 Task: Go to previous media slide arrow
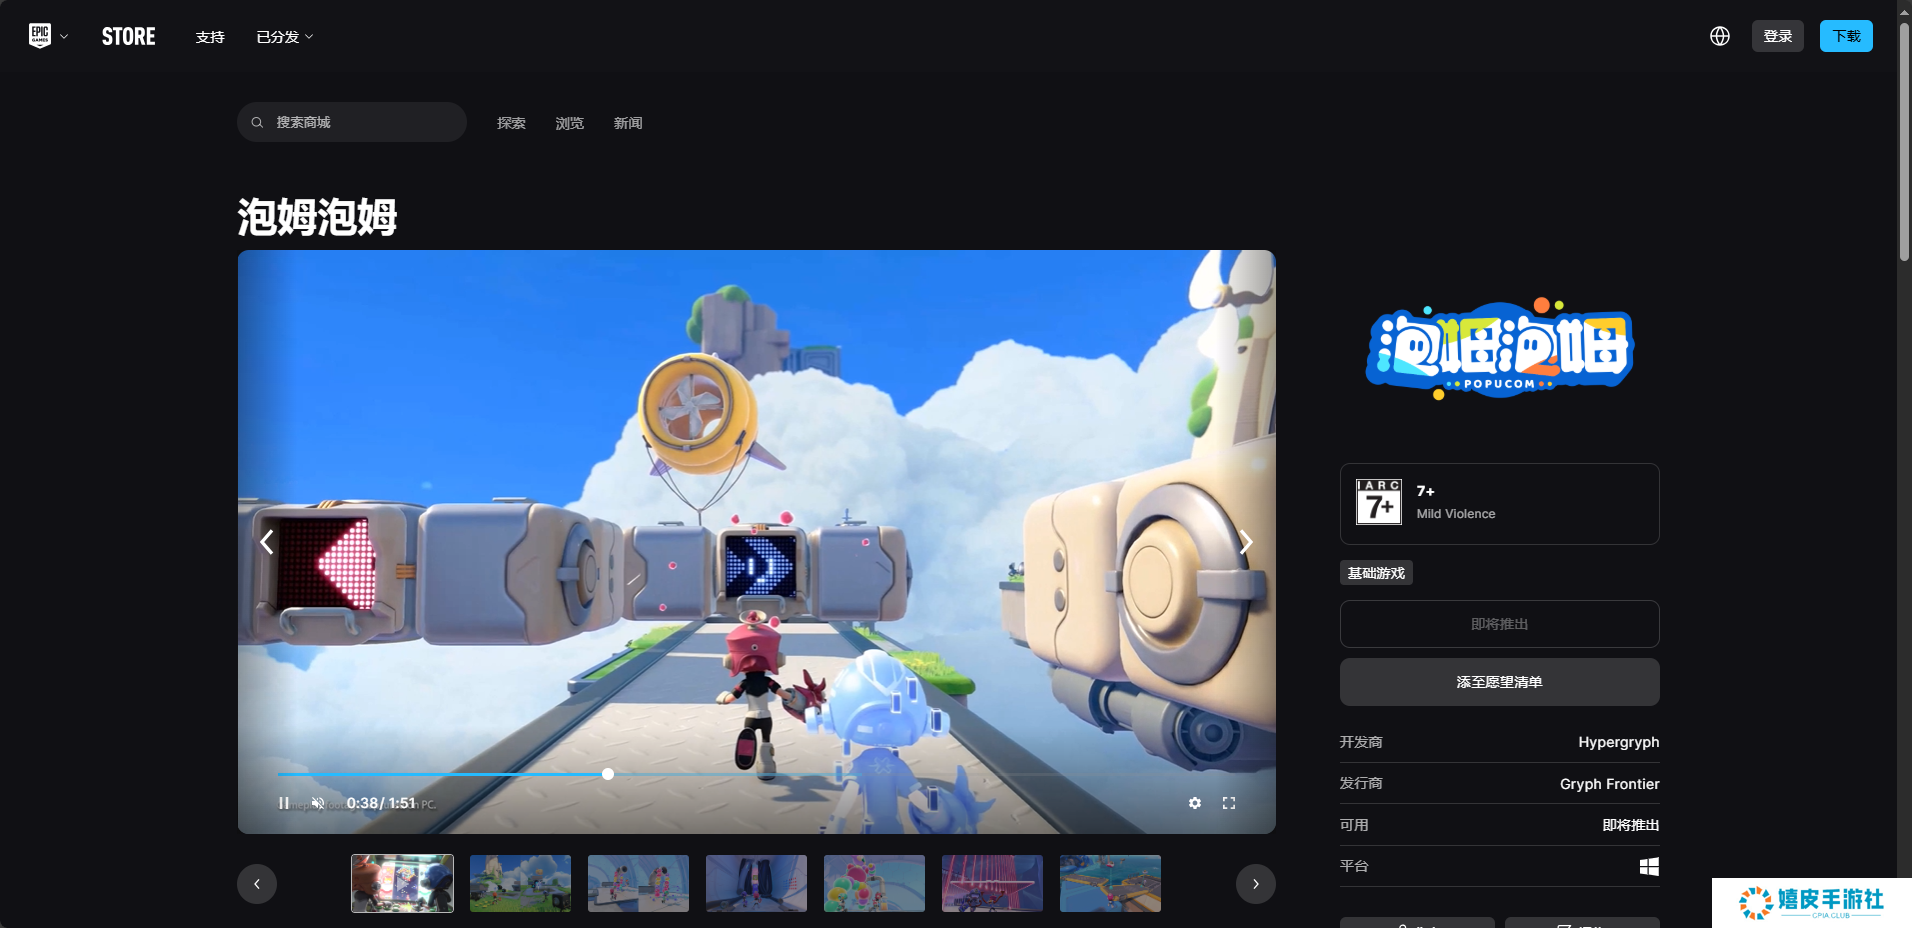[x=267, y=542]
